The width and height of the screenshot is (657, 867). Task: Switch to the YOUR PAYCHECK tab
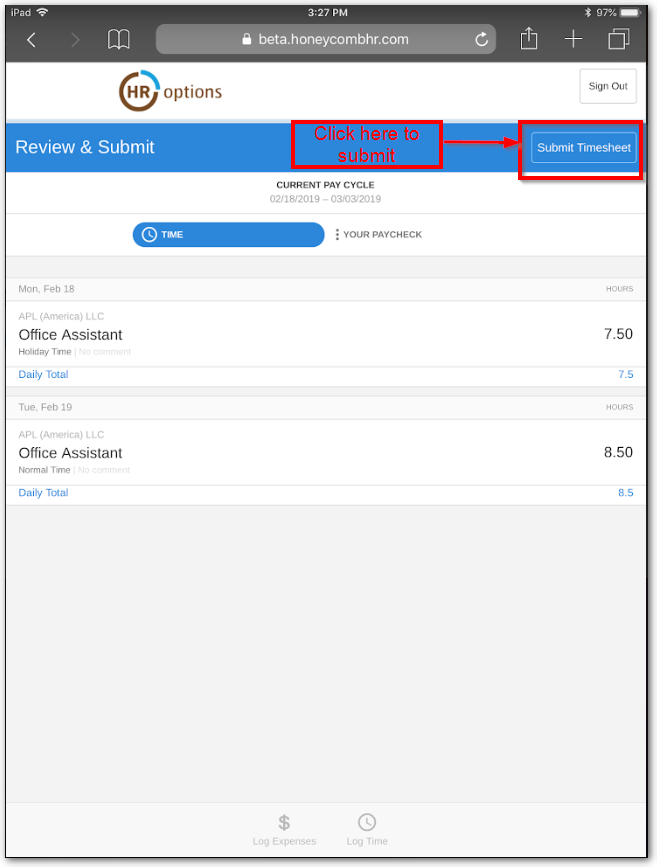coord(379,235)
